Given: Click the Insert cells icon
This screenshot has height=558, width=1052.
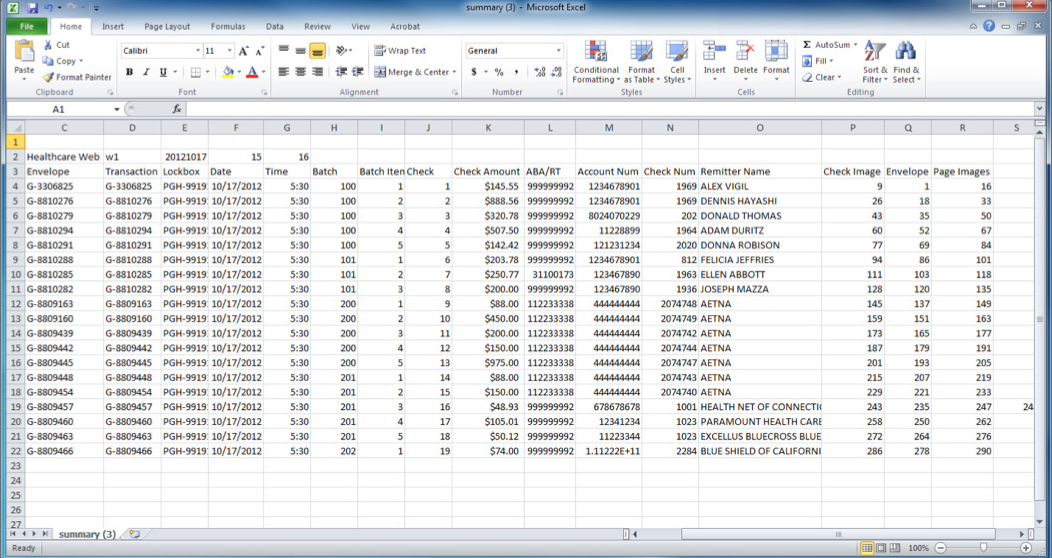Looking at the screenshot, I should click(715, 51).
